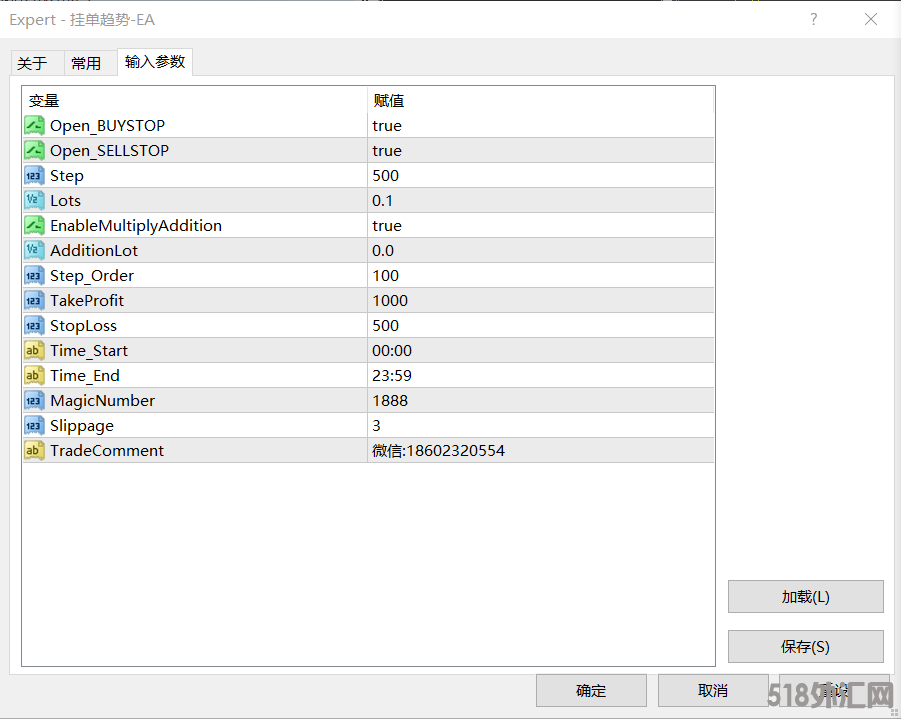Image resolution: width=901 pixels, height=719 pixels.
Task: Click the Open_BUYSTOP boolean type icon
Action: coord(34,126)
